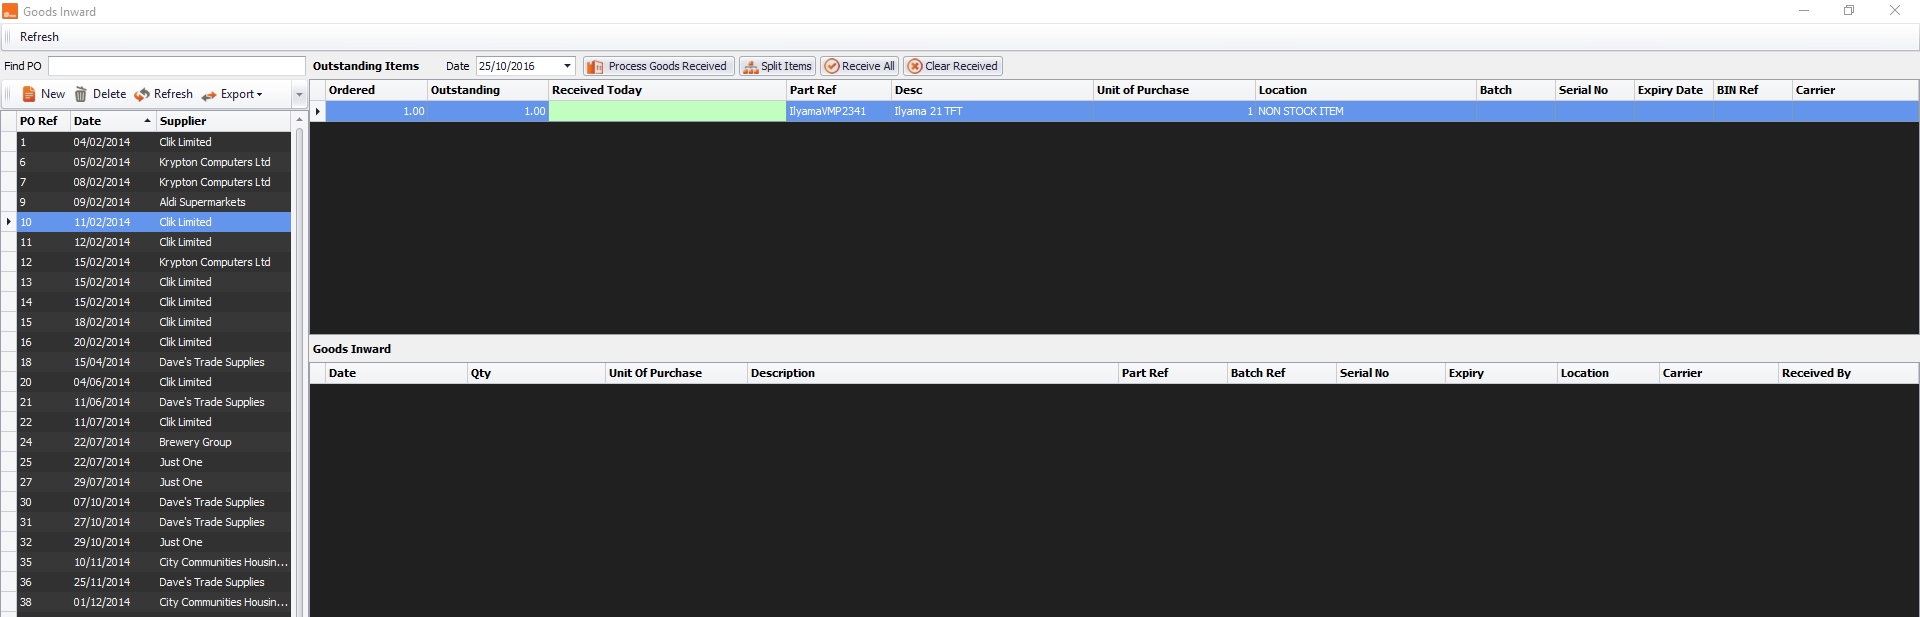Screen dimensions: 1920x617
Task: Expand the PO toolbar overflow arrow
Action: pos(298,94)
